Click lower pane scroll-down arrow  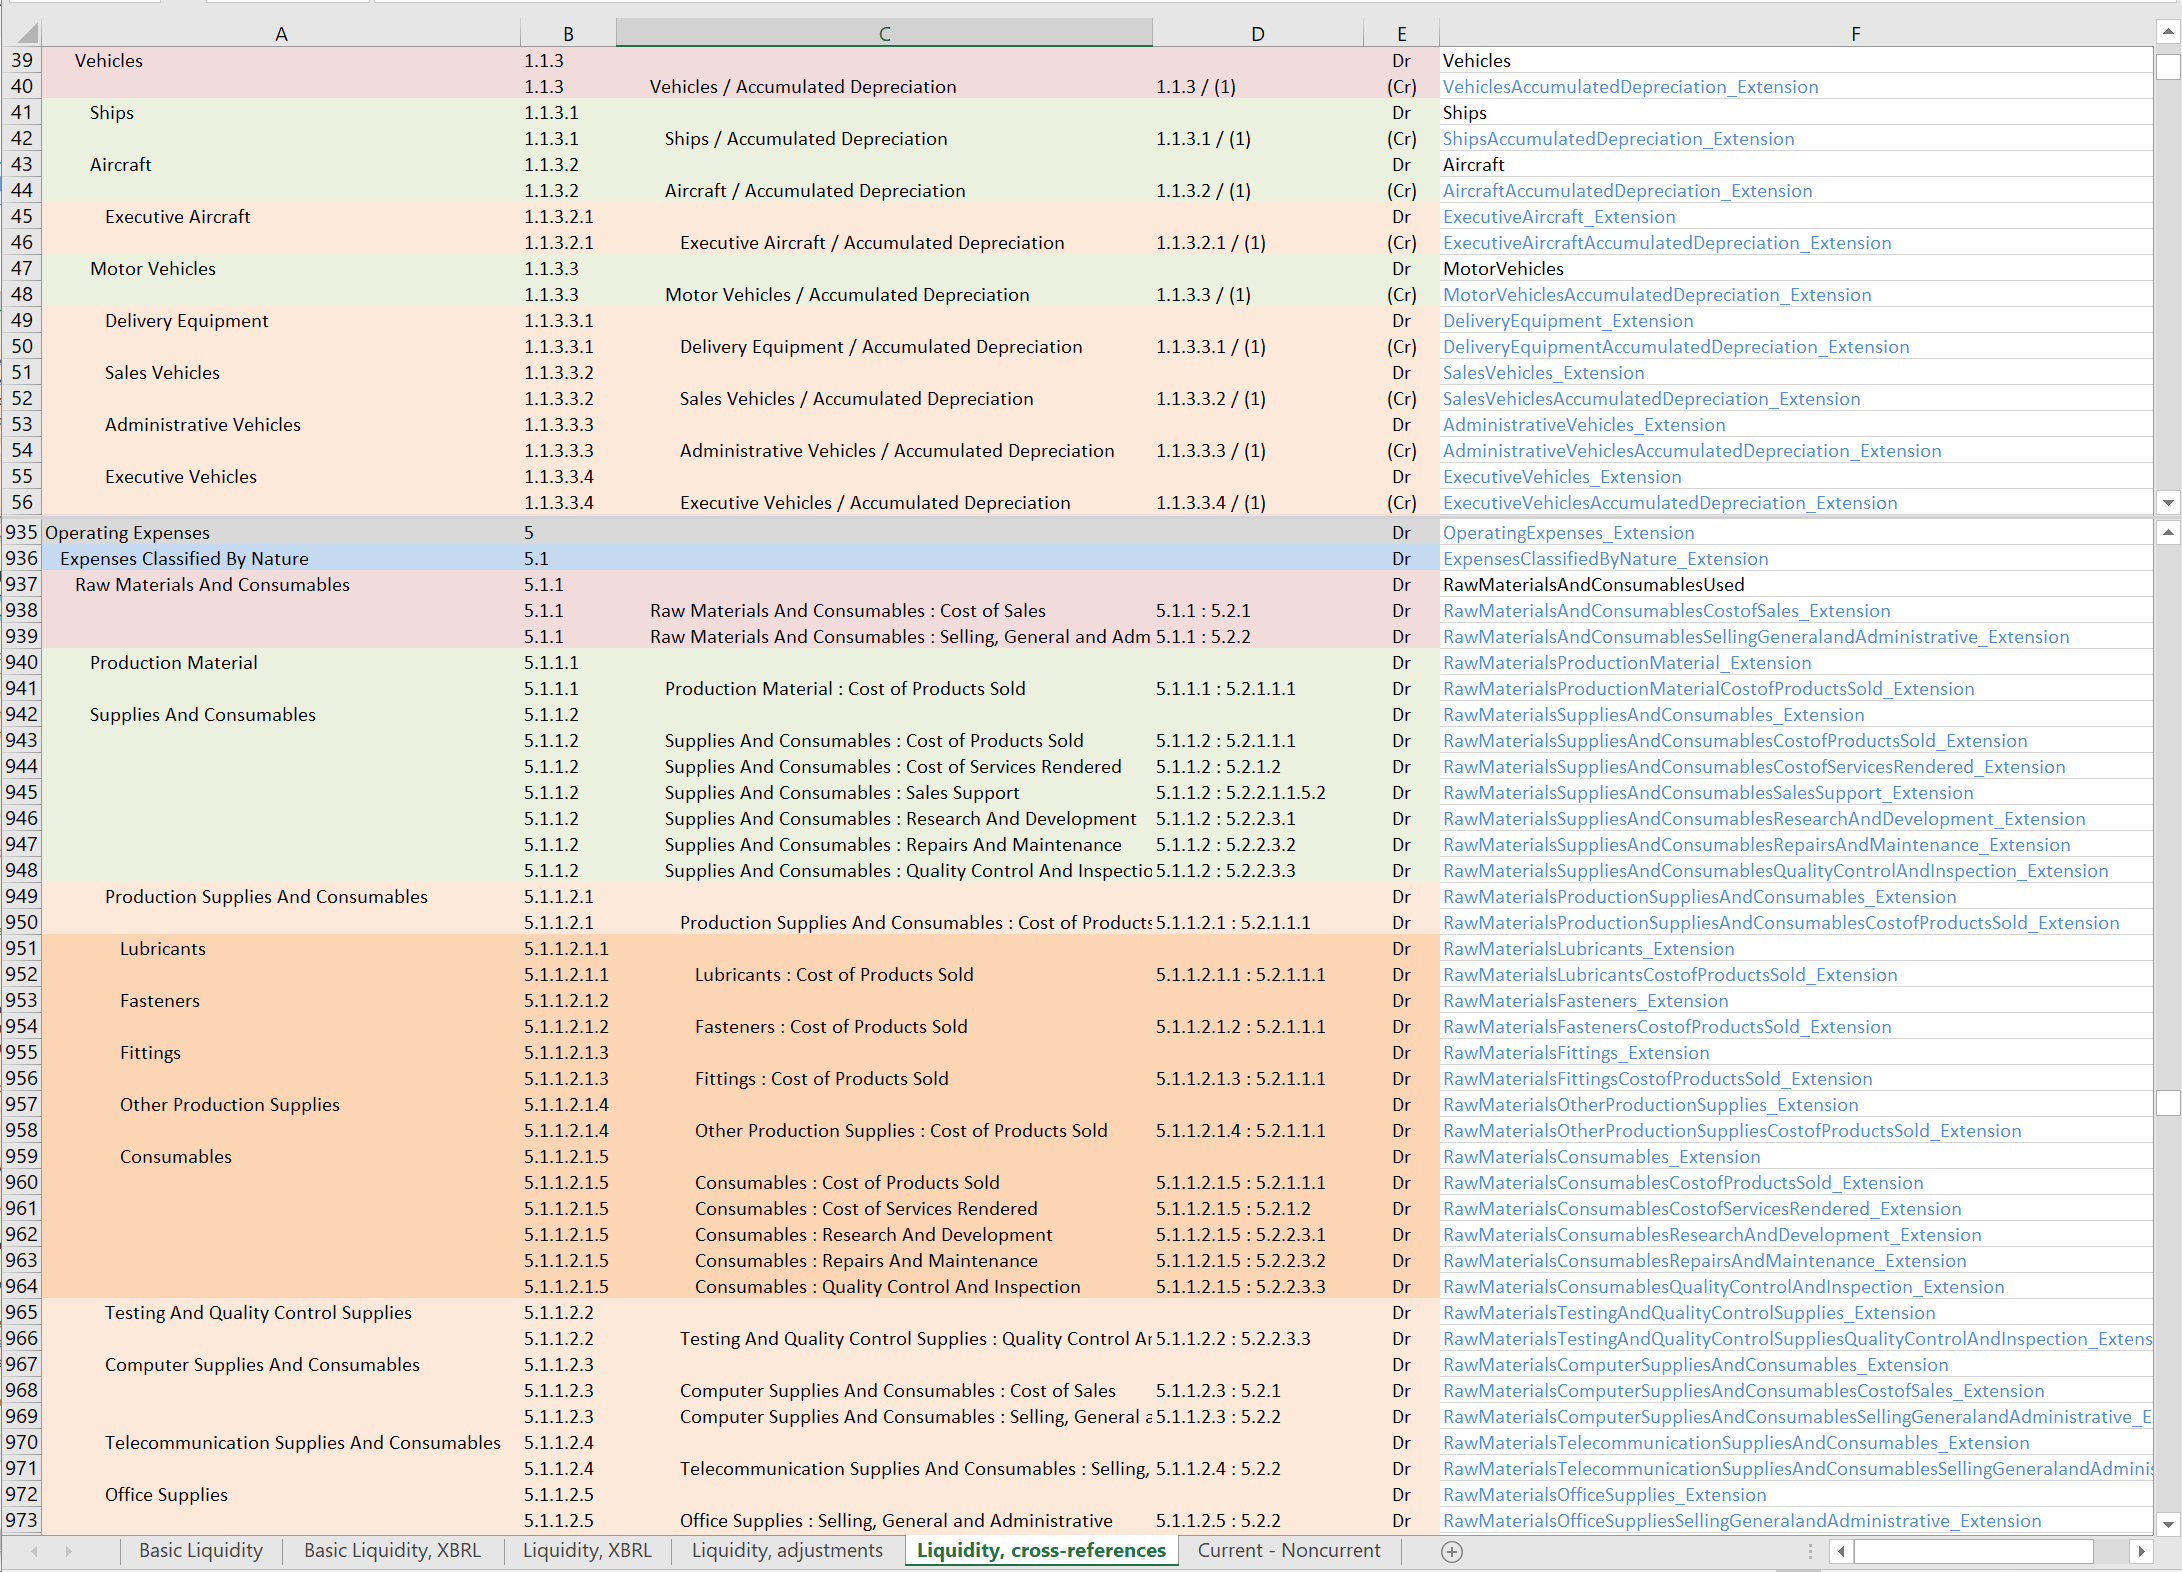(x=2168, y=1524)
